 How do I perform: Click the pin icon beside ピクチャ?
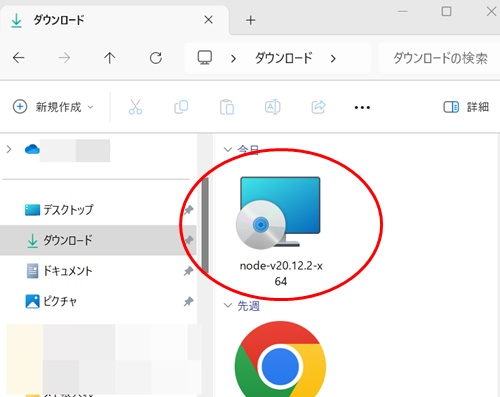189,301
